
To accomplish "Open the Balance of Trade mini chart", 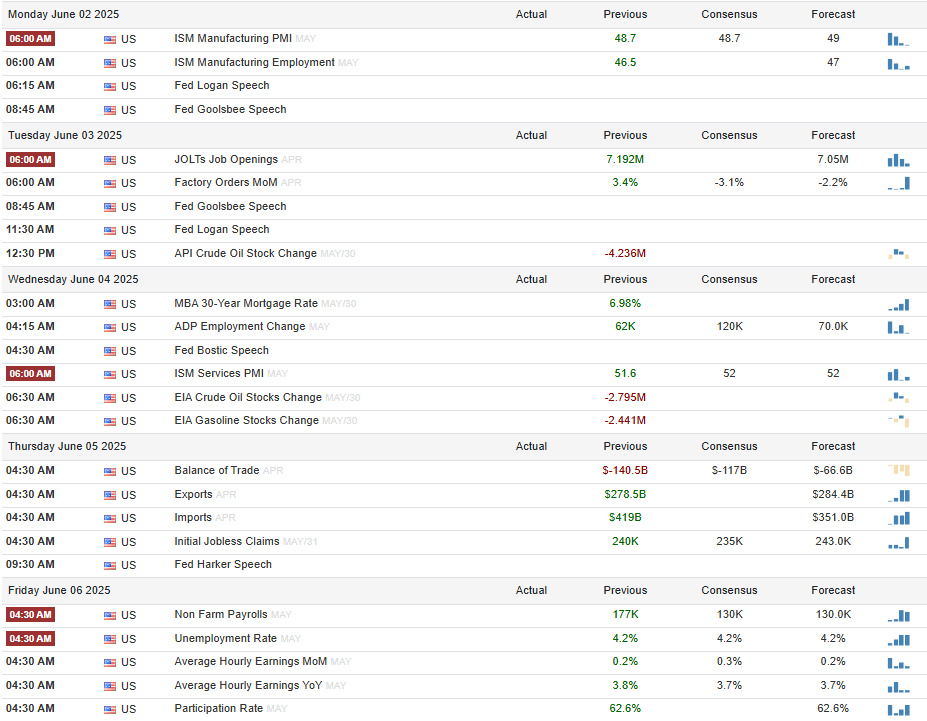I will point(898,470).
